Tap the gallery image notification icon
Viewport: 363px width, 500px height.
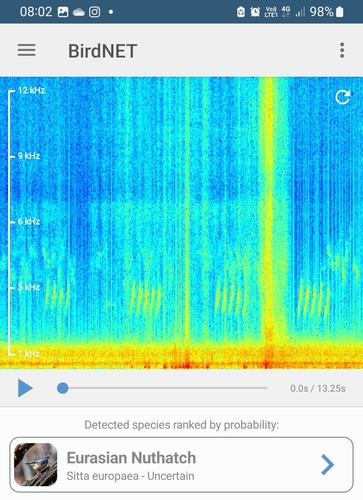63,12
